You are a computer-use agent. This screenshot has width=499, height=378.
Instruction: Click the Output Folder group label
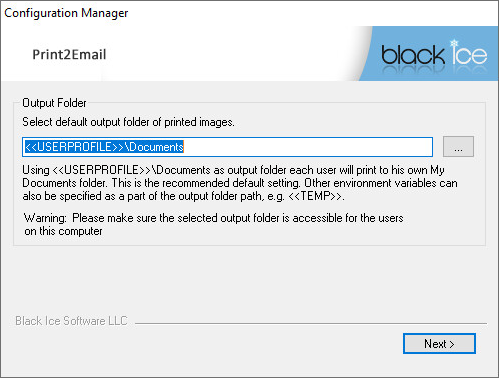pos(54,103)
